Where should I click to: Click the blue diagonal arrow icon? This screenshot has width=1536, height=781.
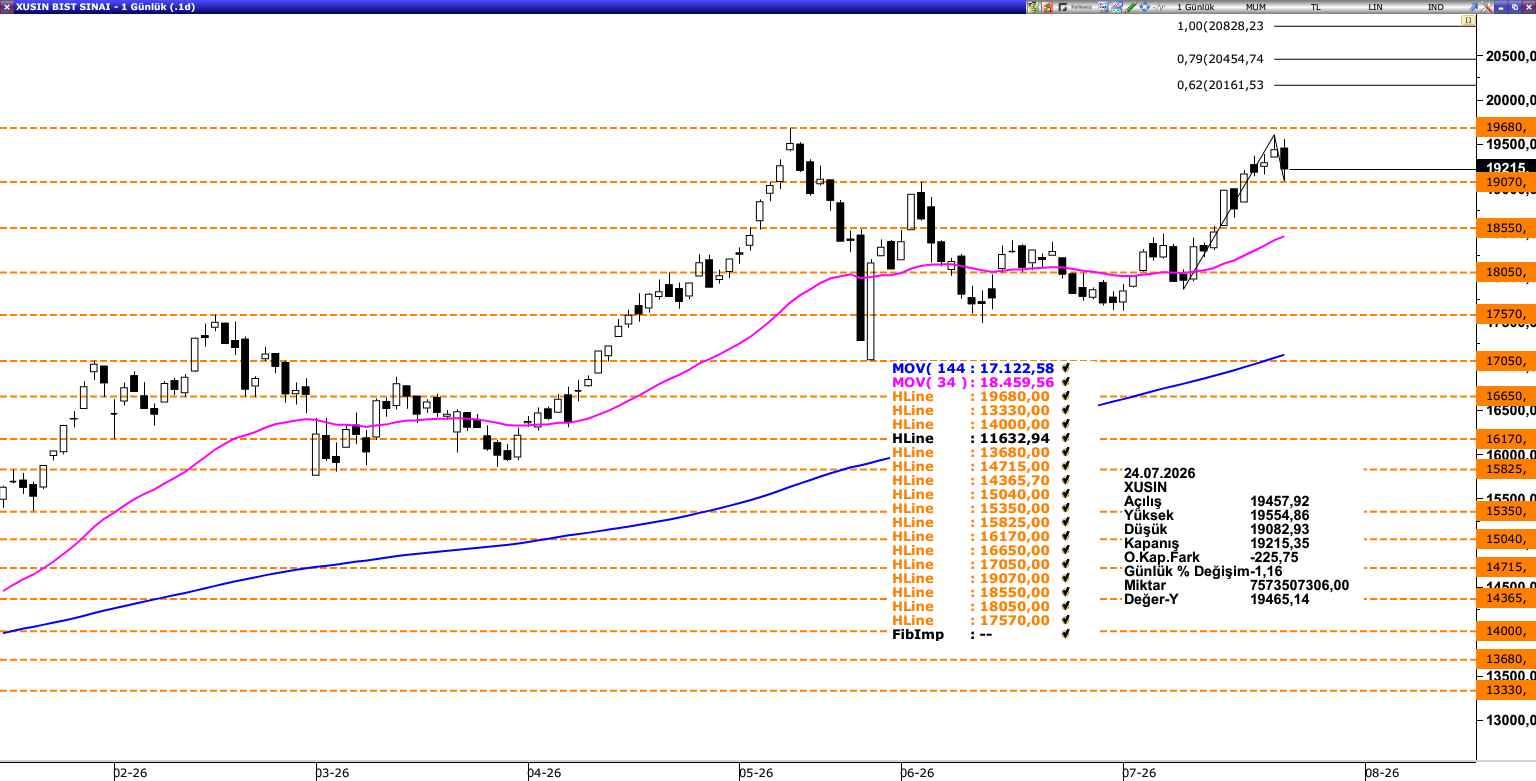(x=1474, y=7)
